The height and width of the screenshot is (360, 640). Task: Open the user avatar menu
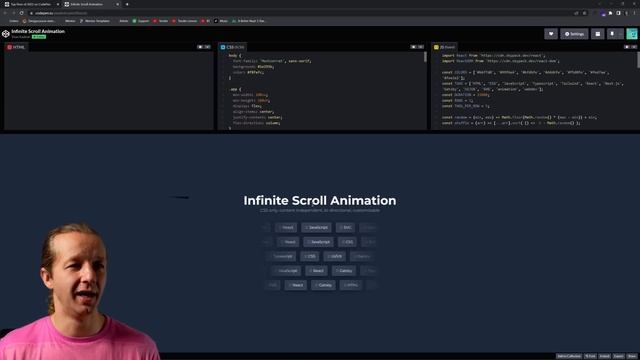632,34
